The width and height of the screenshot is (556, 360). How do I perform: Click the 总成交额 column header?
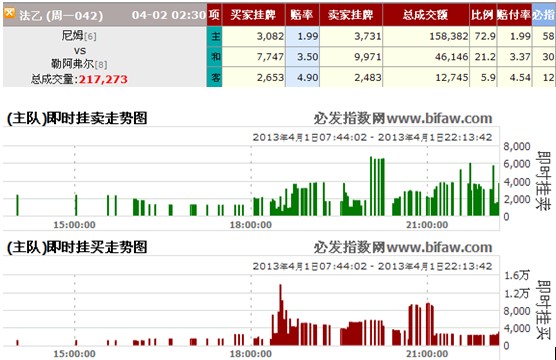426,15
